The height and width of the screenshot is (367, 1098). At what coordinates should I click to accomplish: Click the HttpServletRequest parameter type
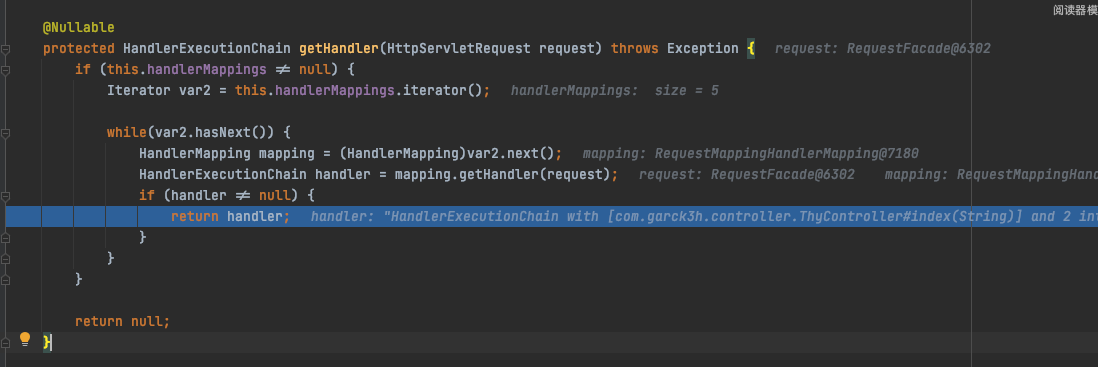coord(459,48)
